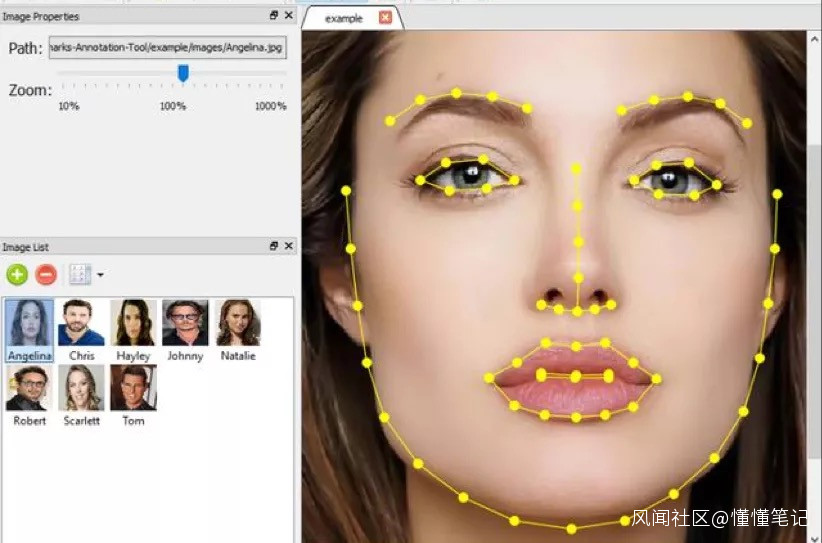Image resolution: width=822 pixels, height=543 pixels.
Task: Select the Scarlett thumbnail
Action: (81, 396)
